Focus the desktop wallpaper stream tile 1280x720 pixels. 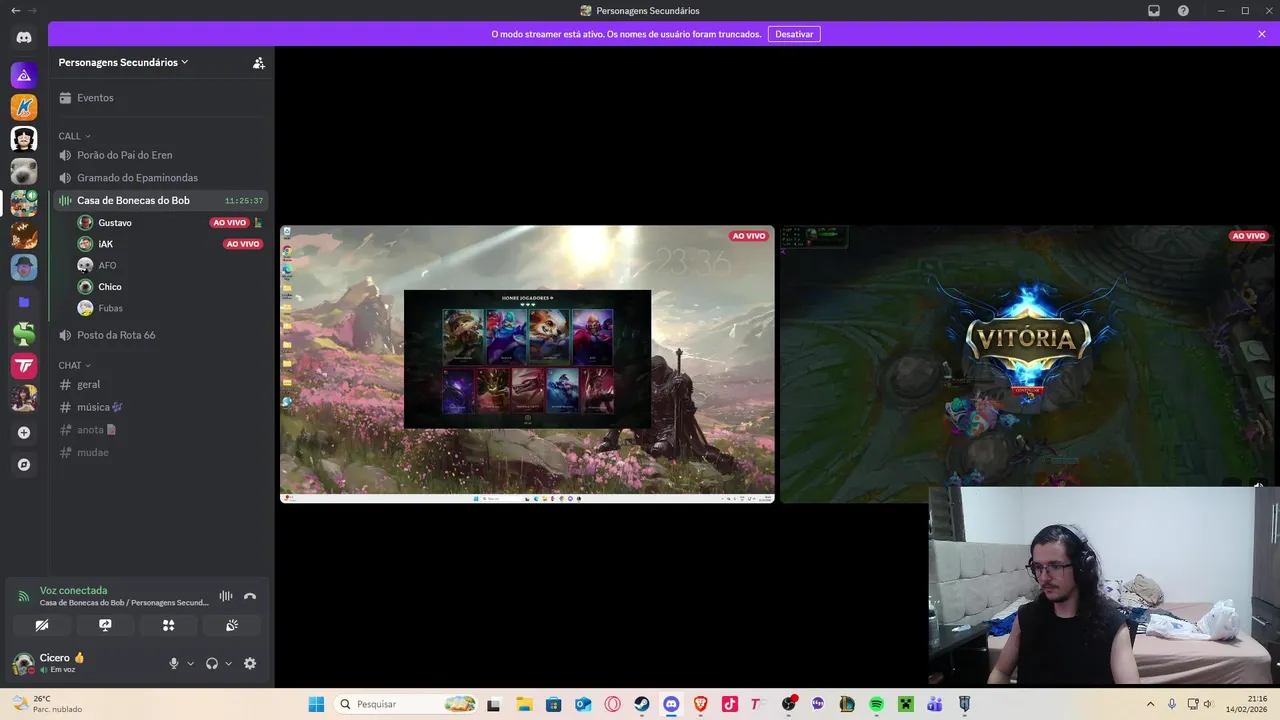[x=527, y=364]
